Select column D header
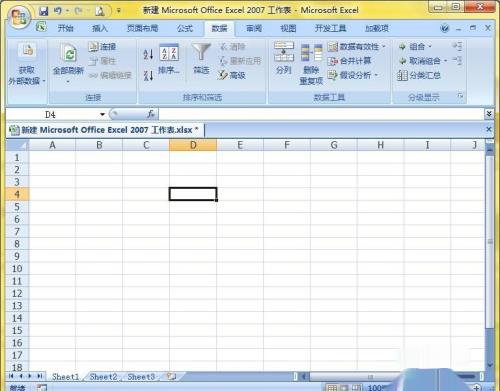Screen dimensions: 500x391 [193, 145]
